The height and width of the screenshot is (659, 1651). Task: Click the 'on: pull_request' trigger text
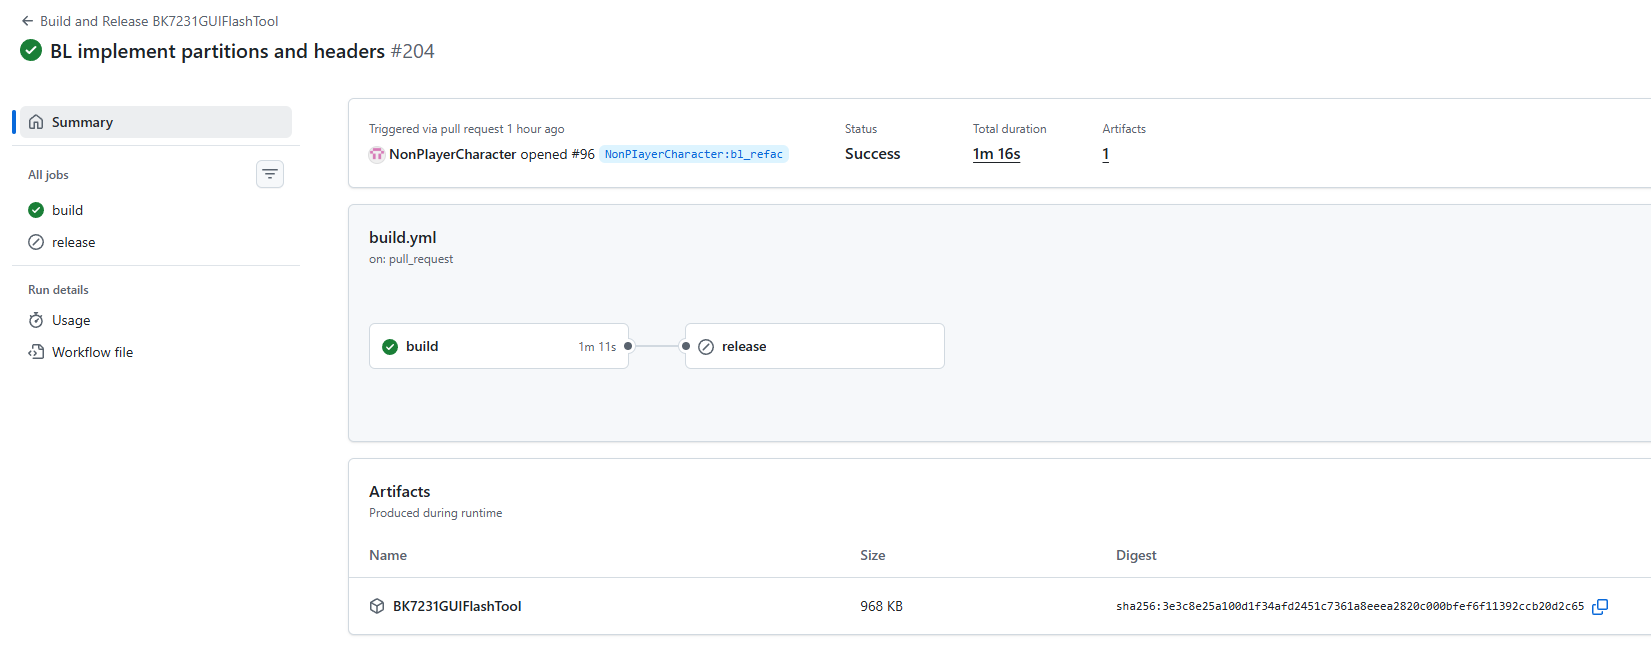tap(411, 259)
